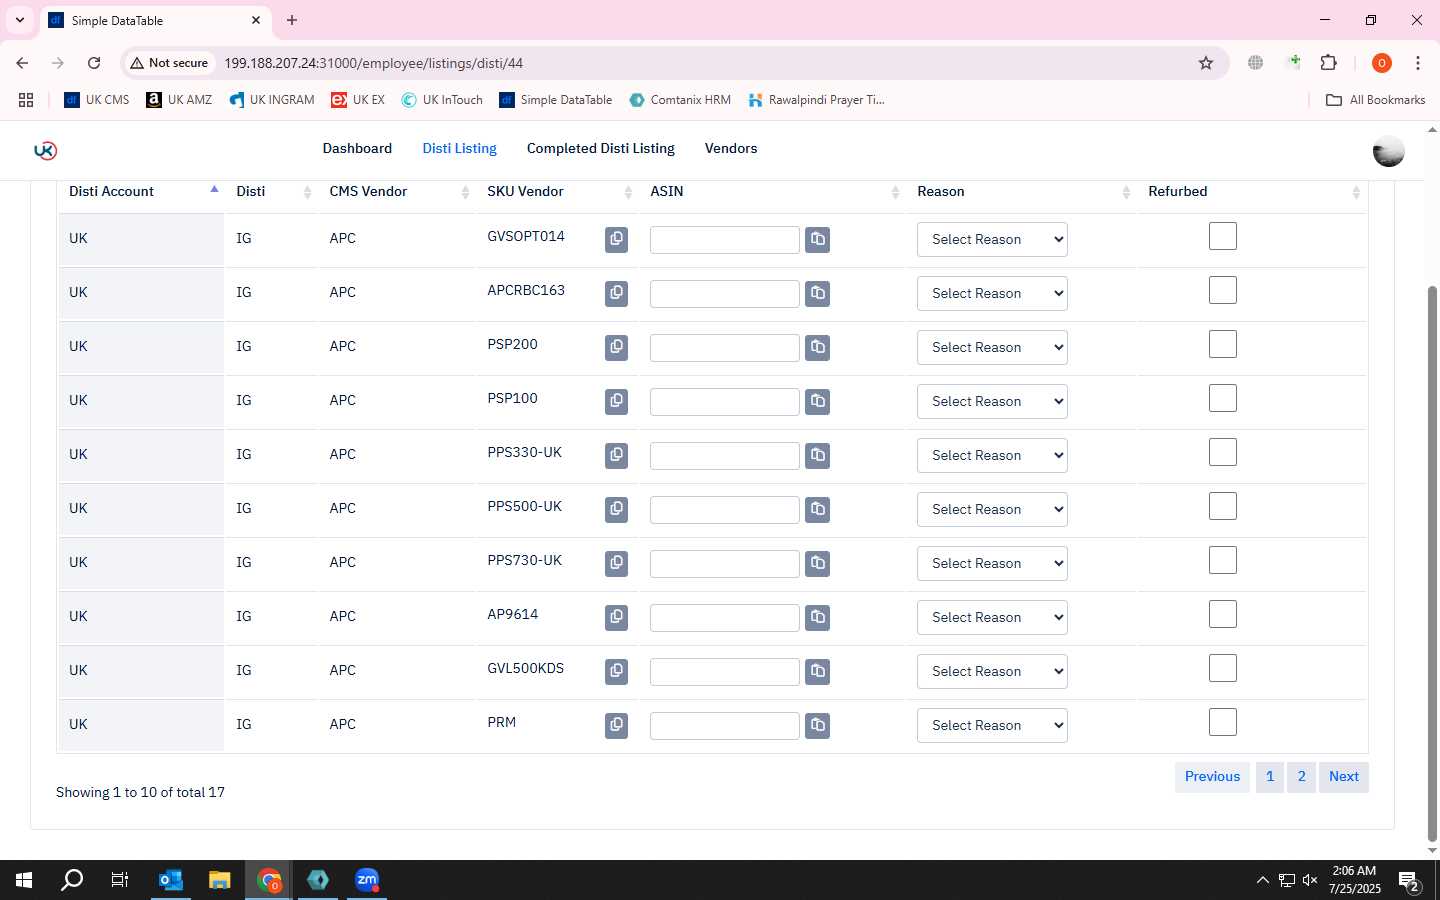Open Select Reason dropdown for PPS500-UK

[x=992, y=509]
